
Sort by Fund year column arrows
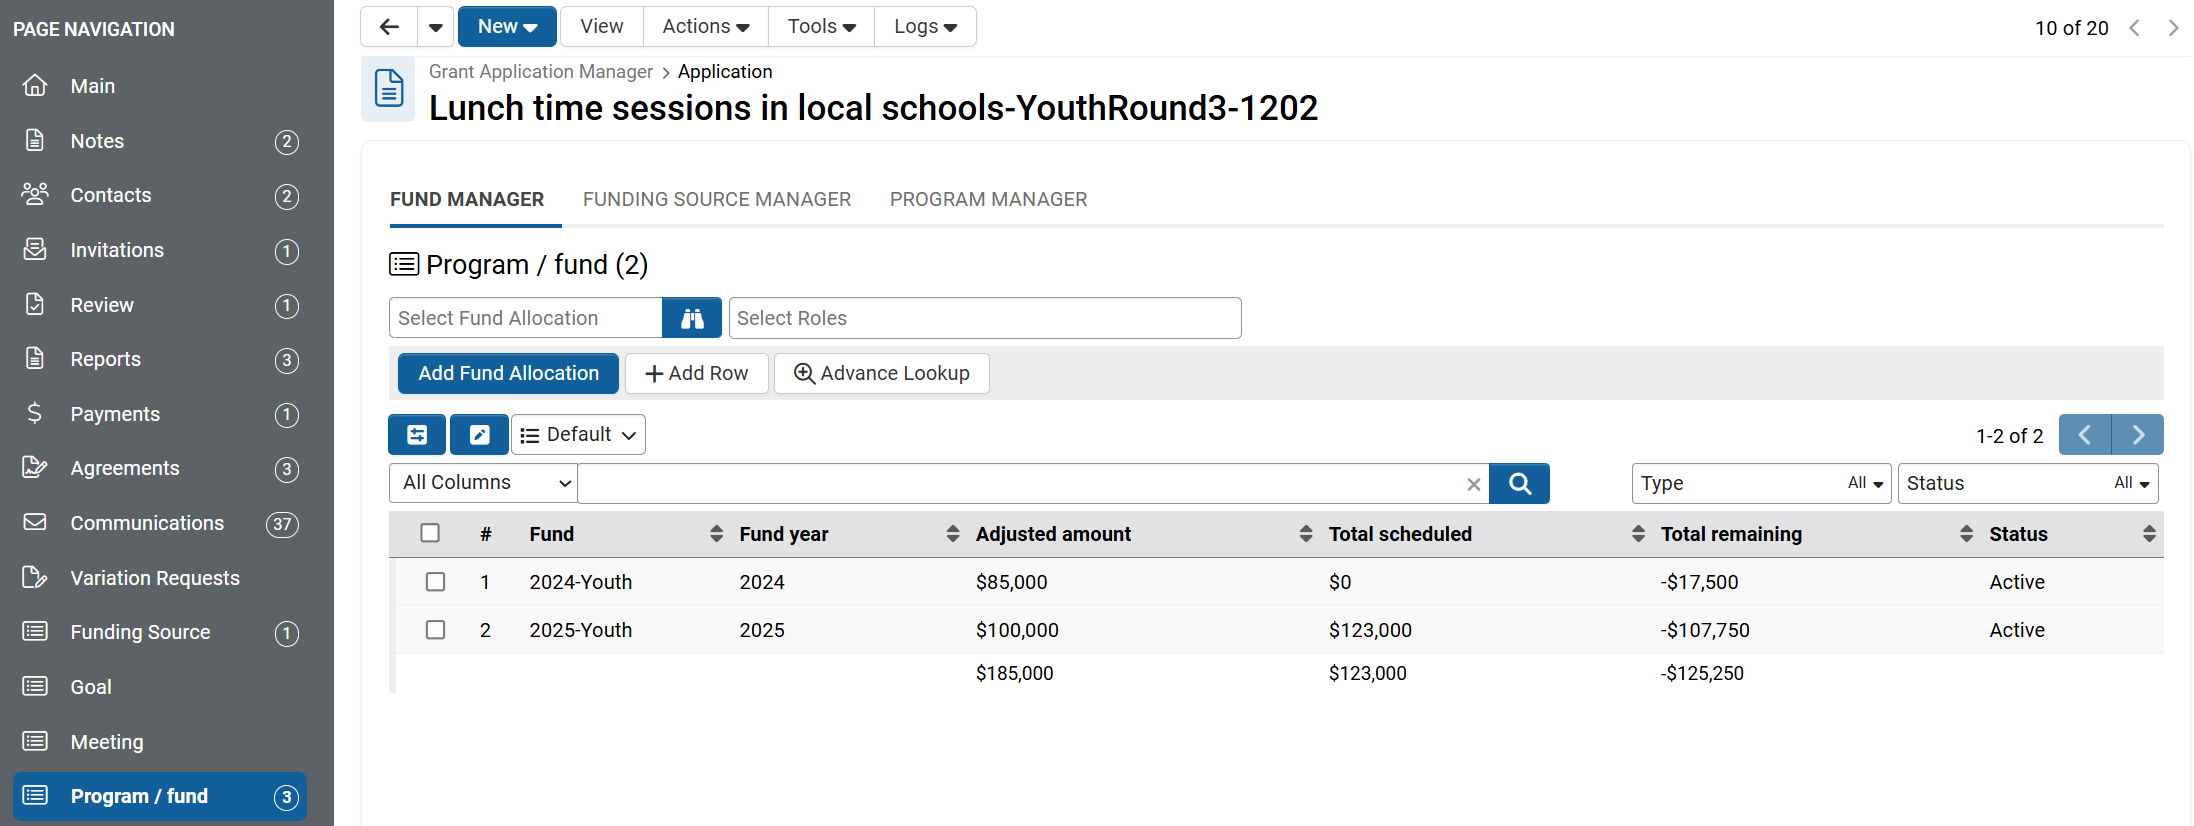pos(952,534)
